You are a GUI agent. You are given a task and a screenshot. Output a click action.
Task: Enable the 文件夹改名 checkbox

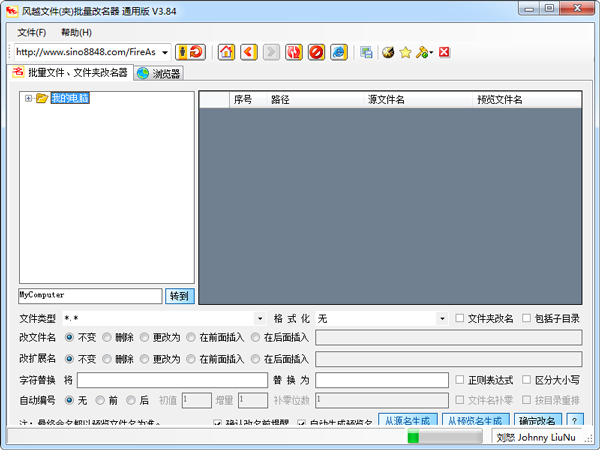point(460,318)
